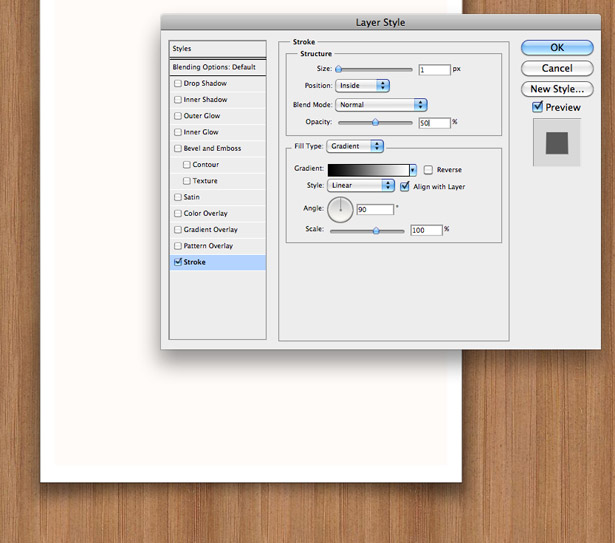This screenshot has width=615, height=543.
Task: Open the gradient Style dropdown set to Linear
Action: 361,185
